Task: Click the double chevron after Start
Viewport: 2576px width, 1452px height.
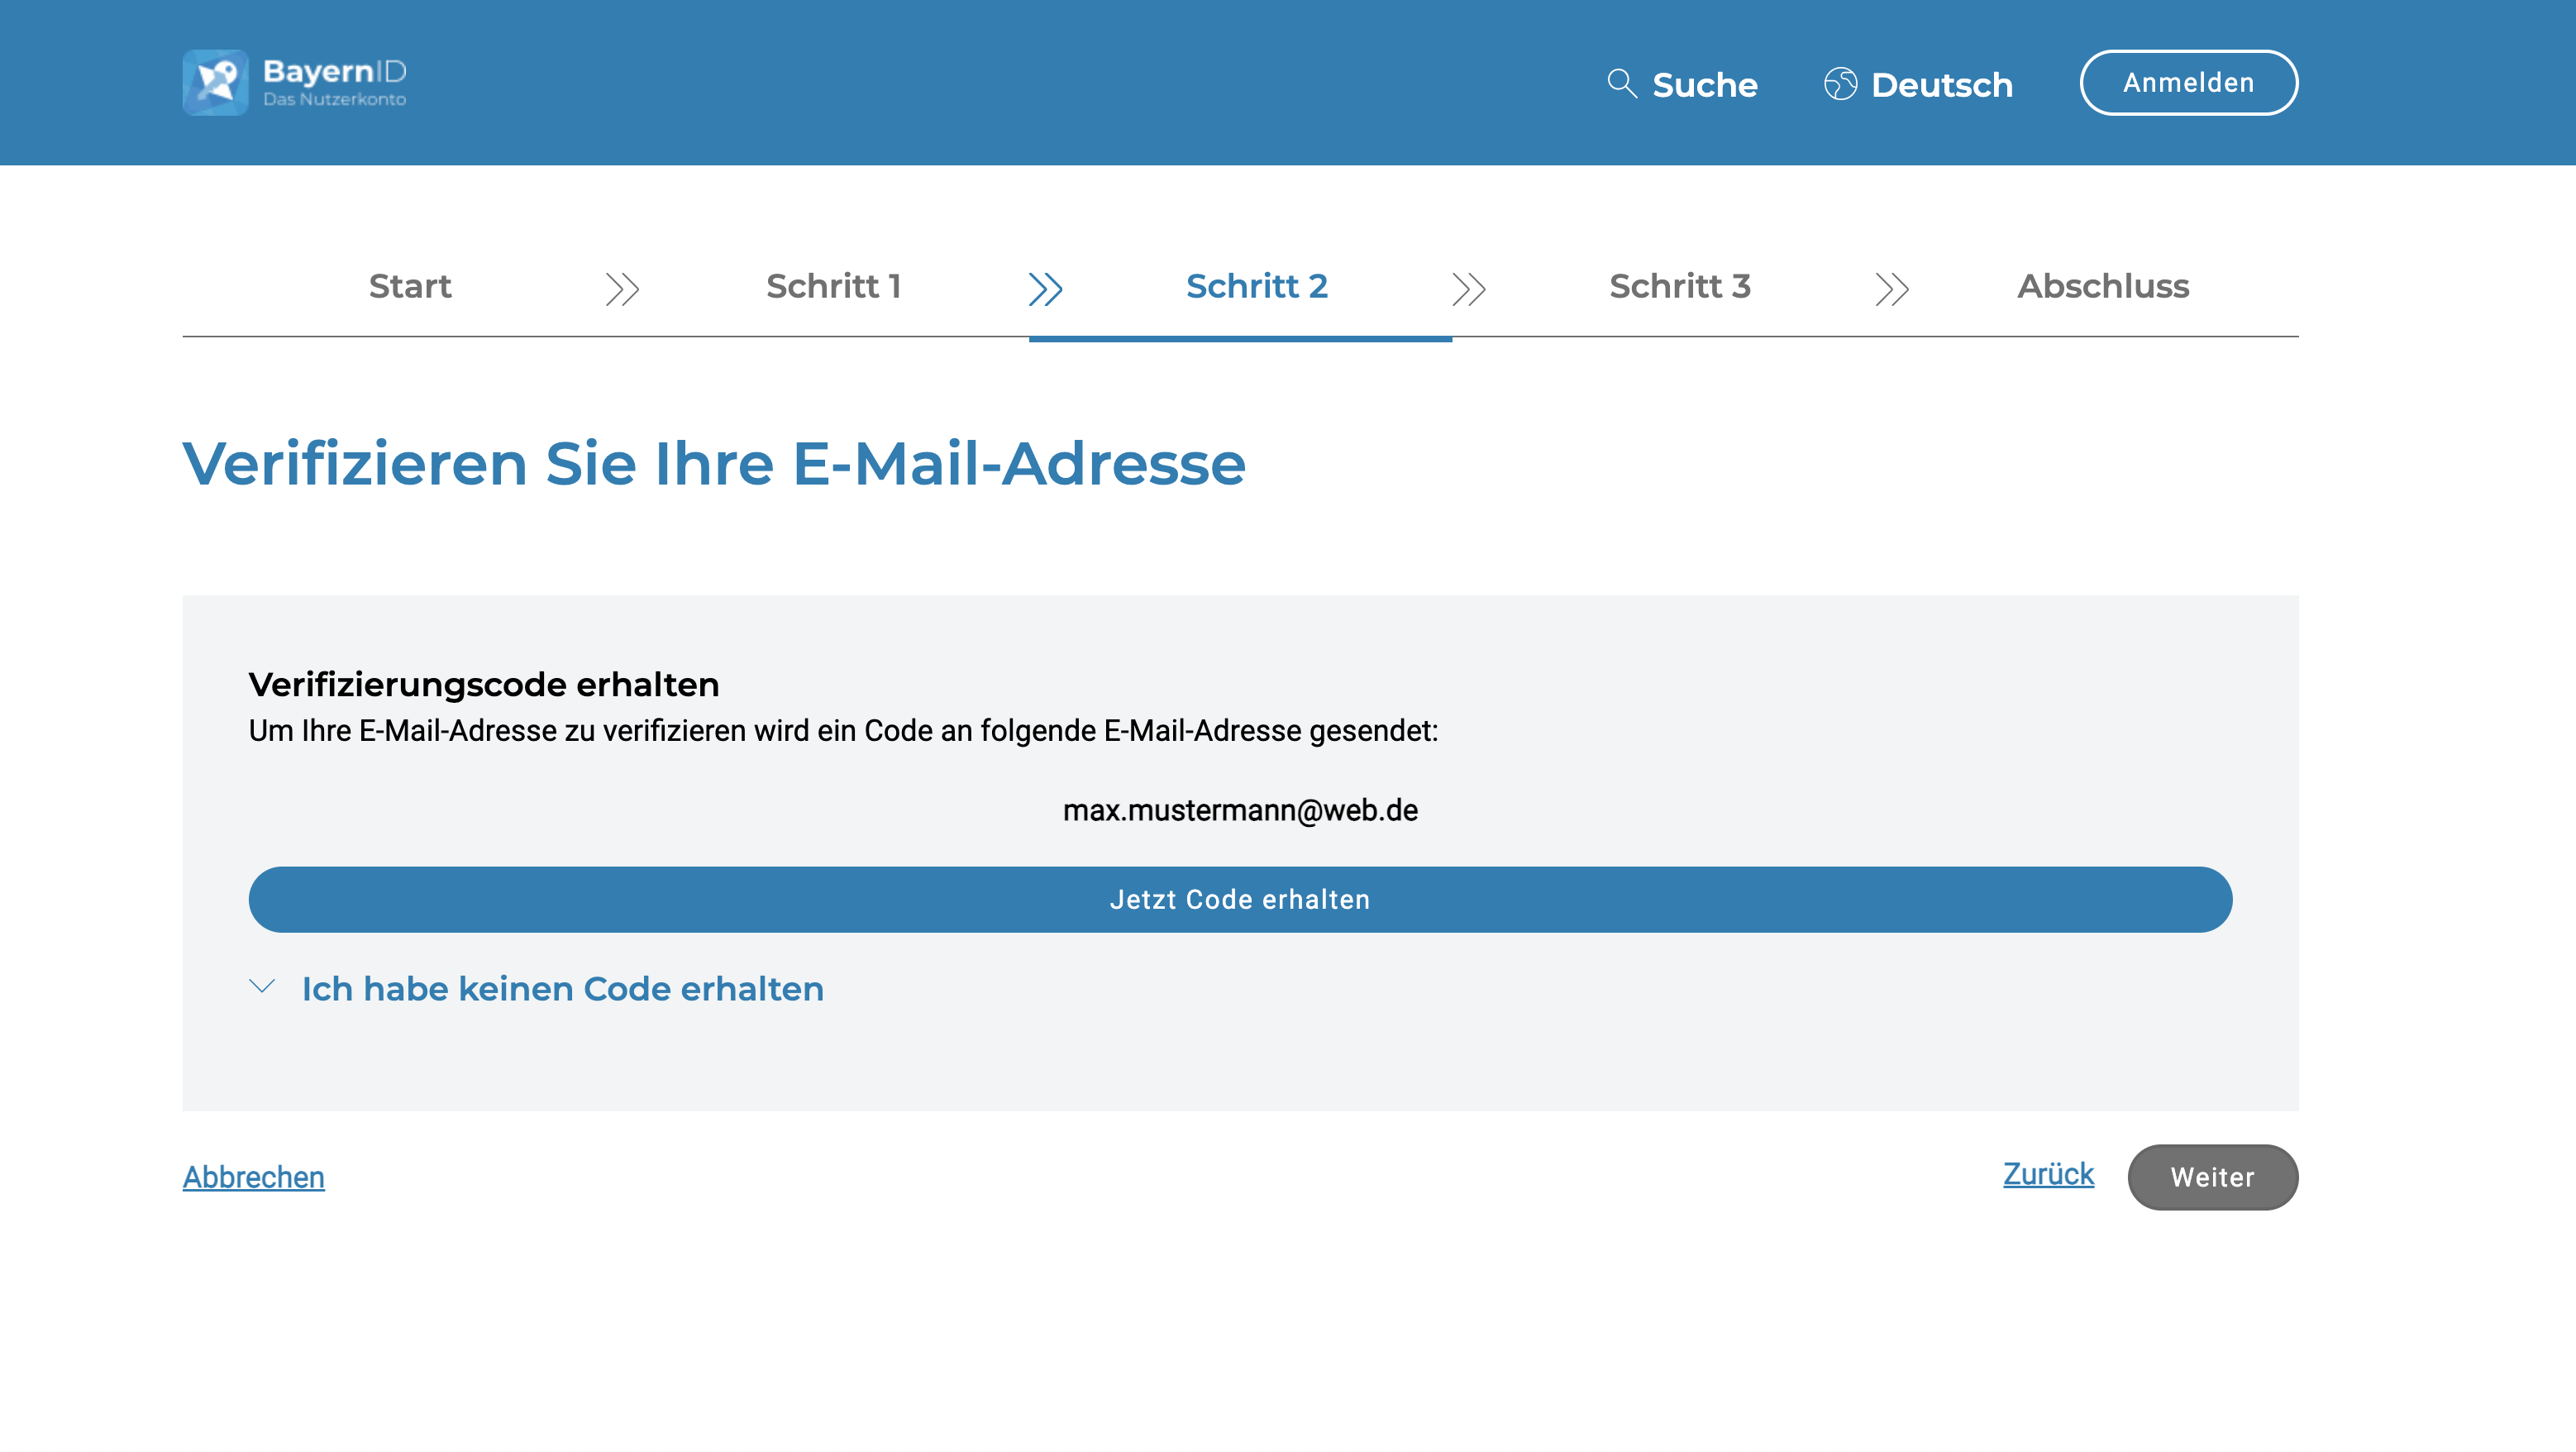Action: click(622, 289)
